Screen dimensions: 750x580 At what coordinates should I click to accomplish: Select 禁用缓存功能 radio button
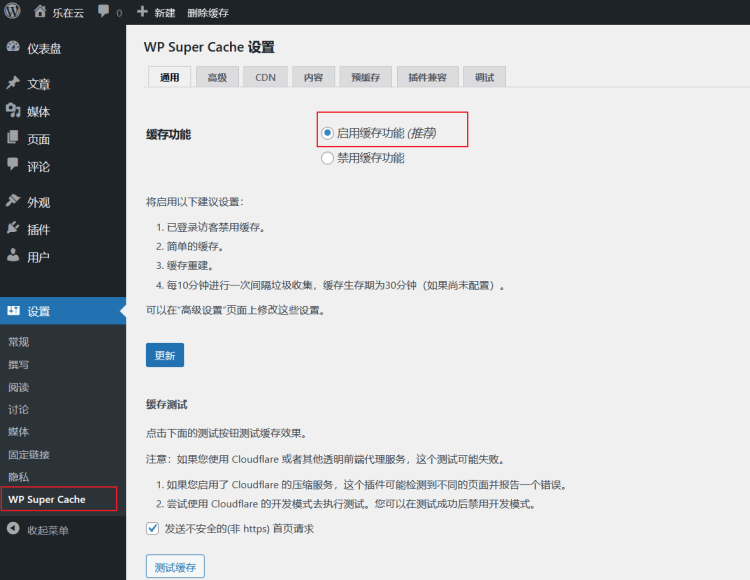327,158
